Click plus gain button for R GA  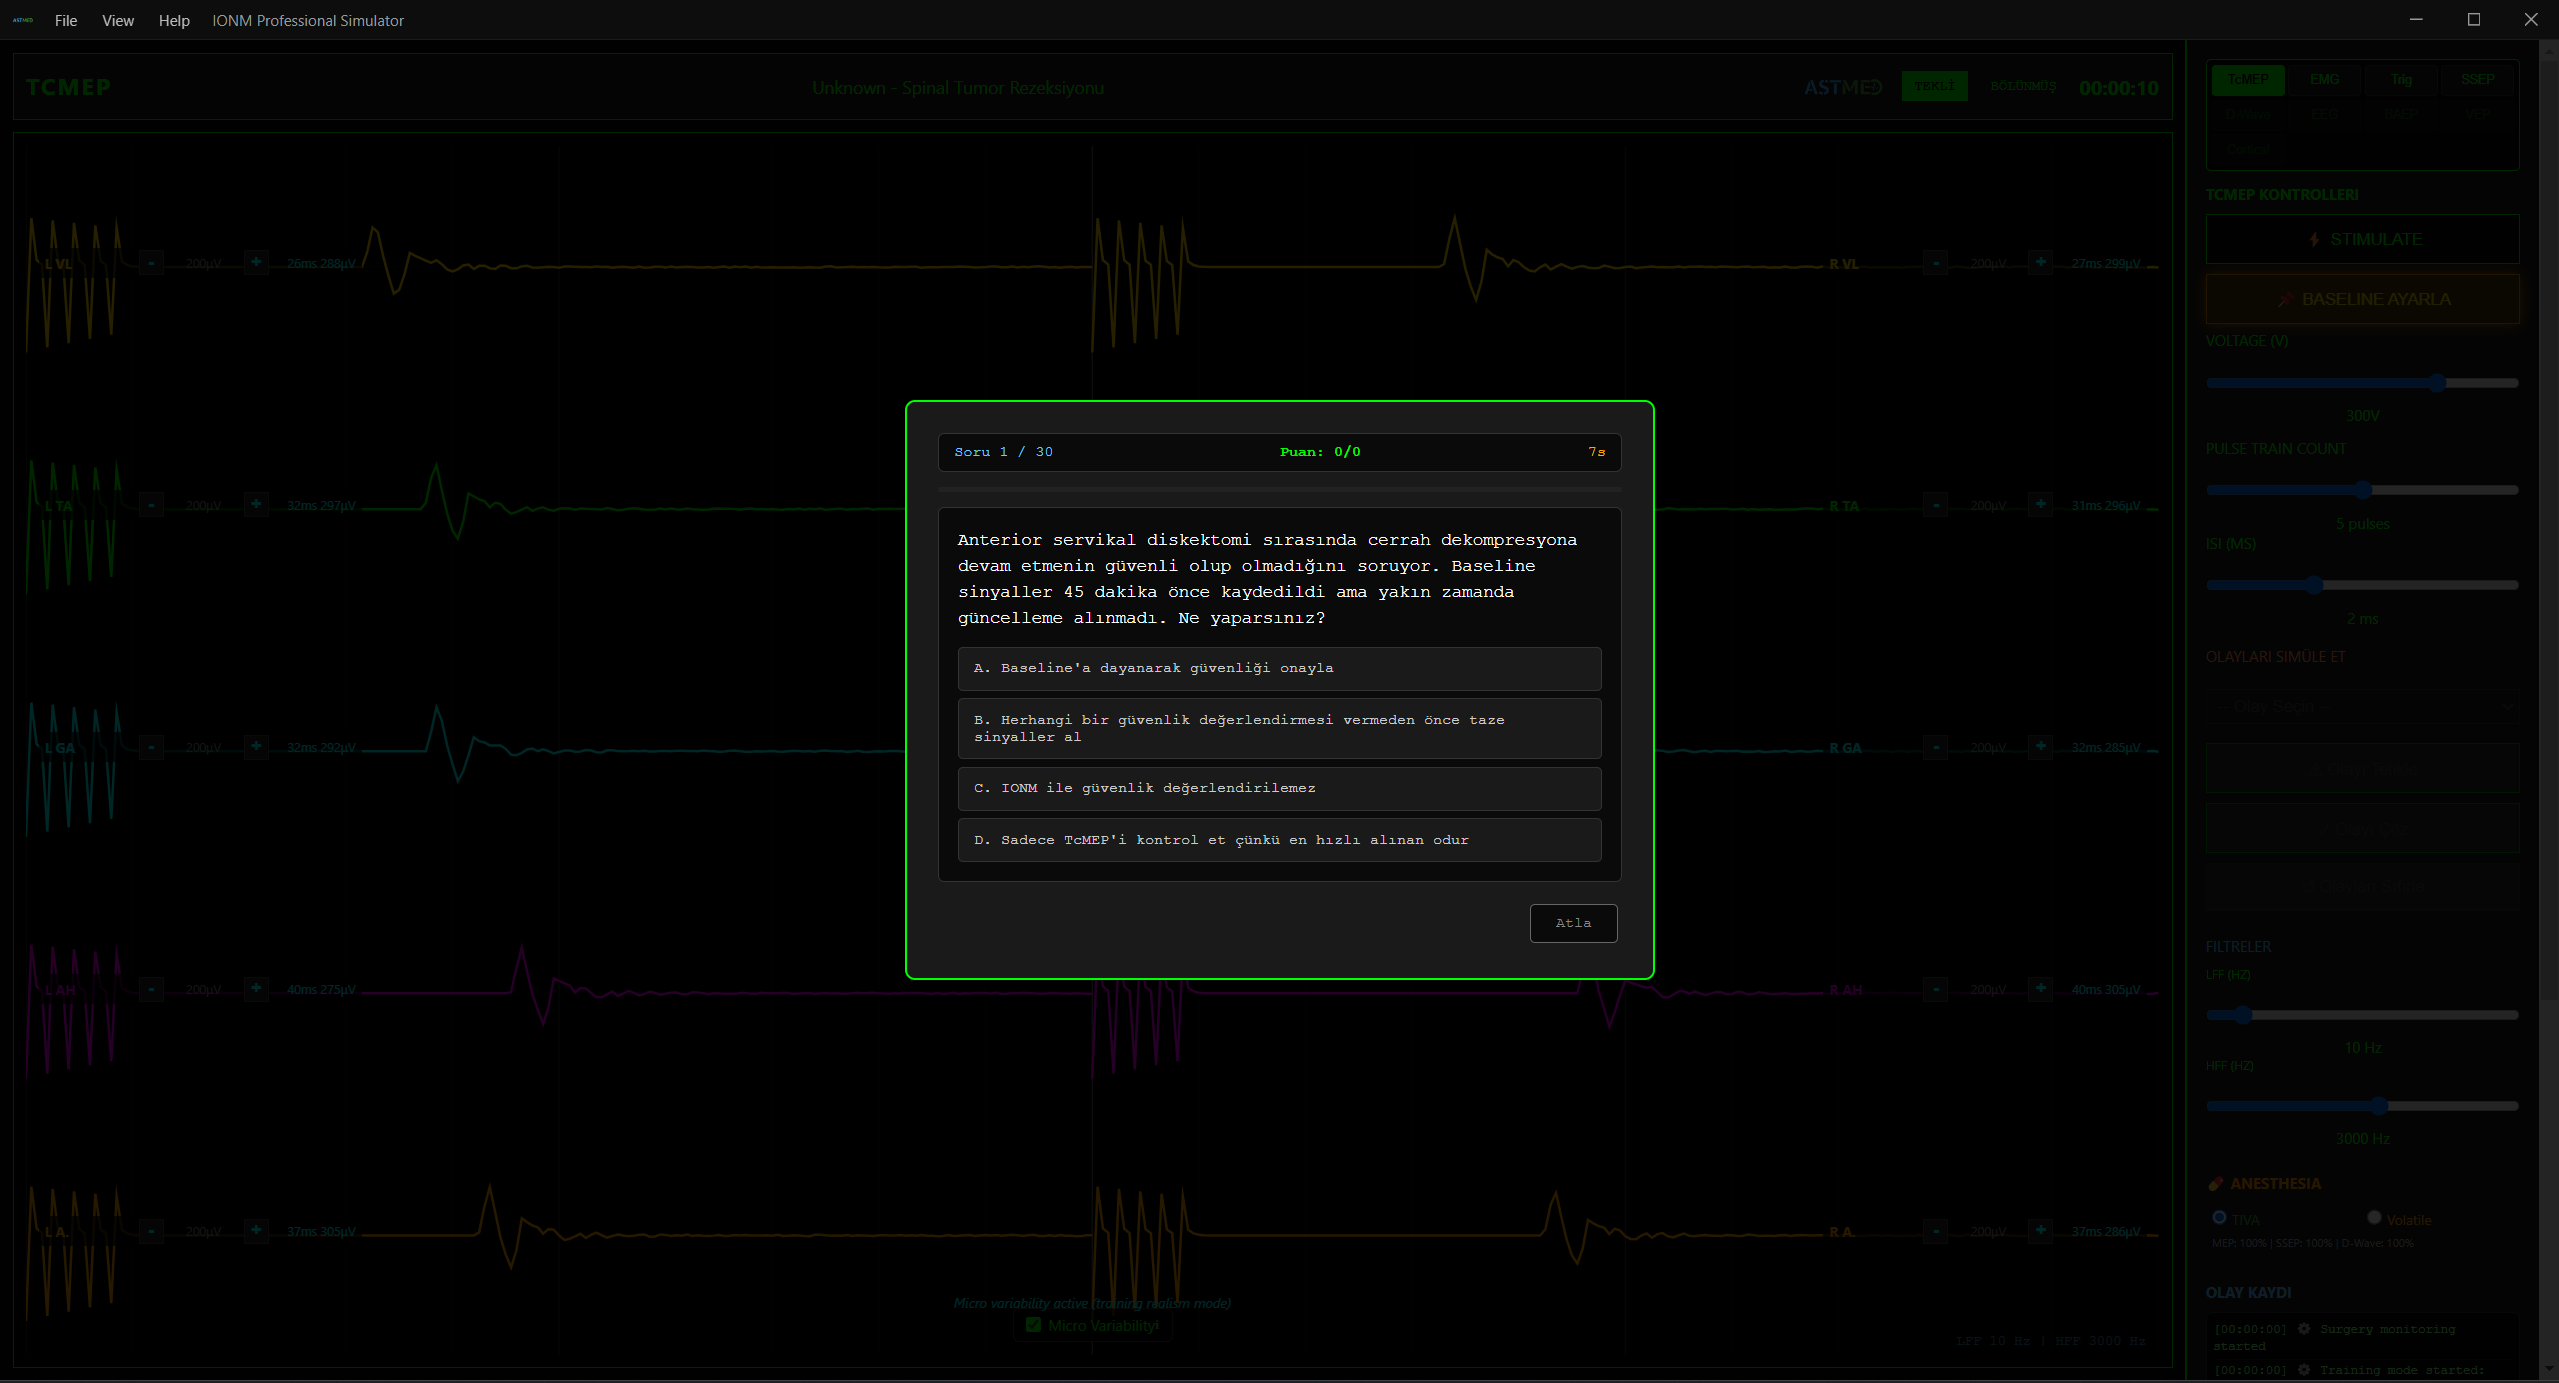(2040, 747)
